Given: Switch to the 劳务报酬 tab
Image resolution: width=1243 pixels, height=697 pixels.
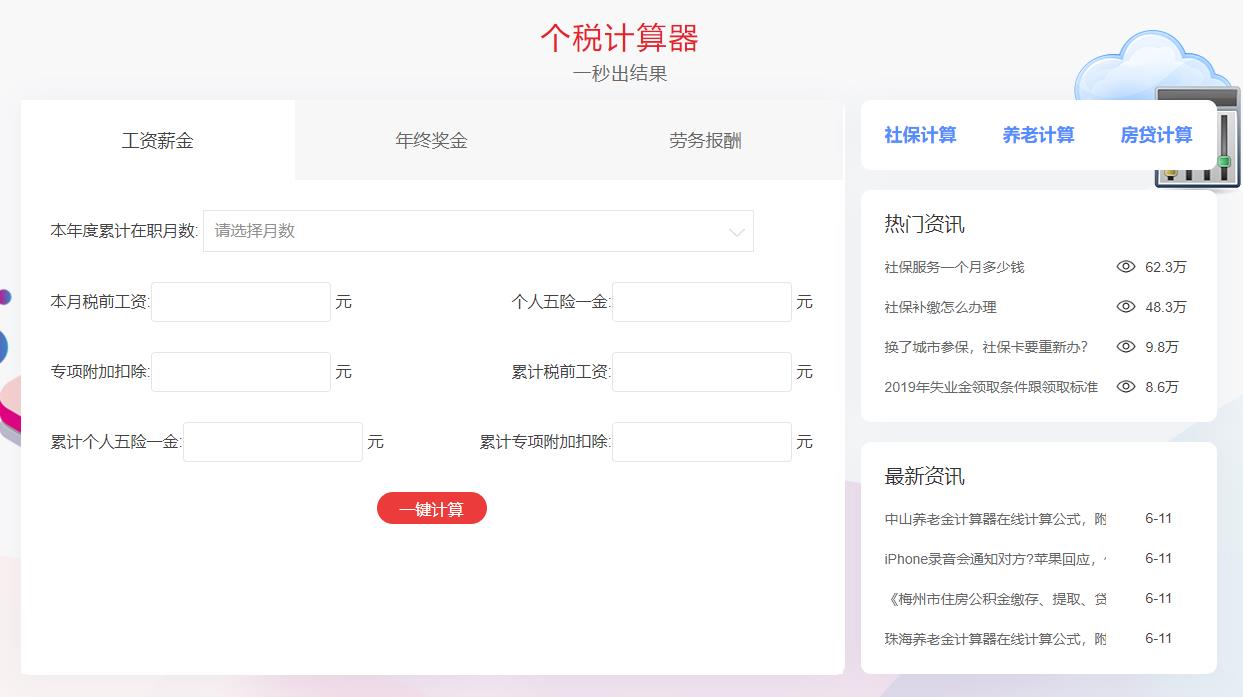Looking at the screenshot, I should (707, 141).
